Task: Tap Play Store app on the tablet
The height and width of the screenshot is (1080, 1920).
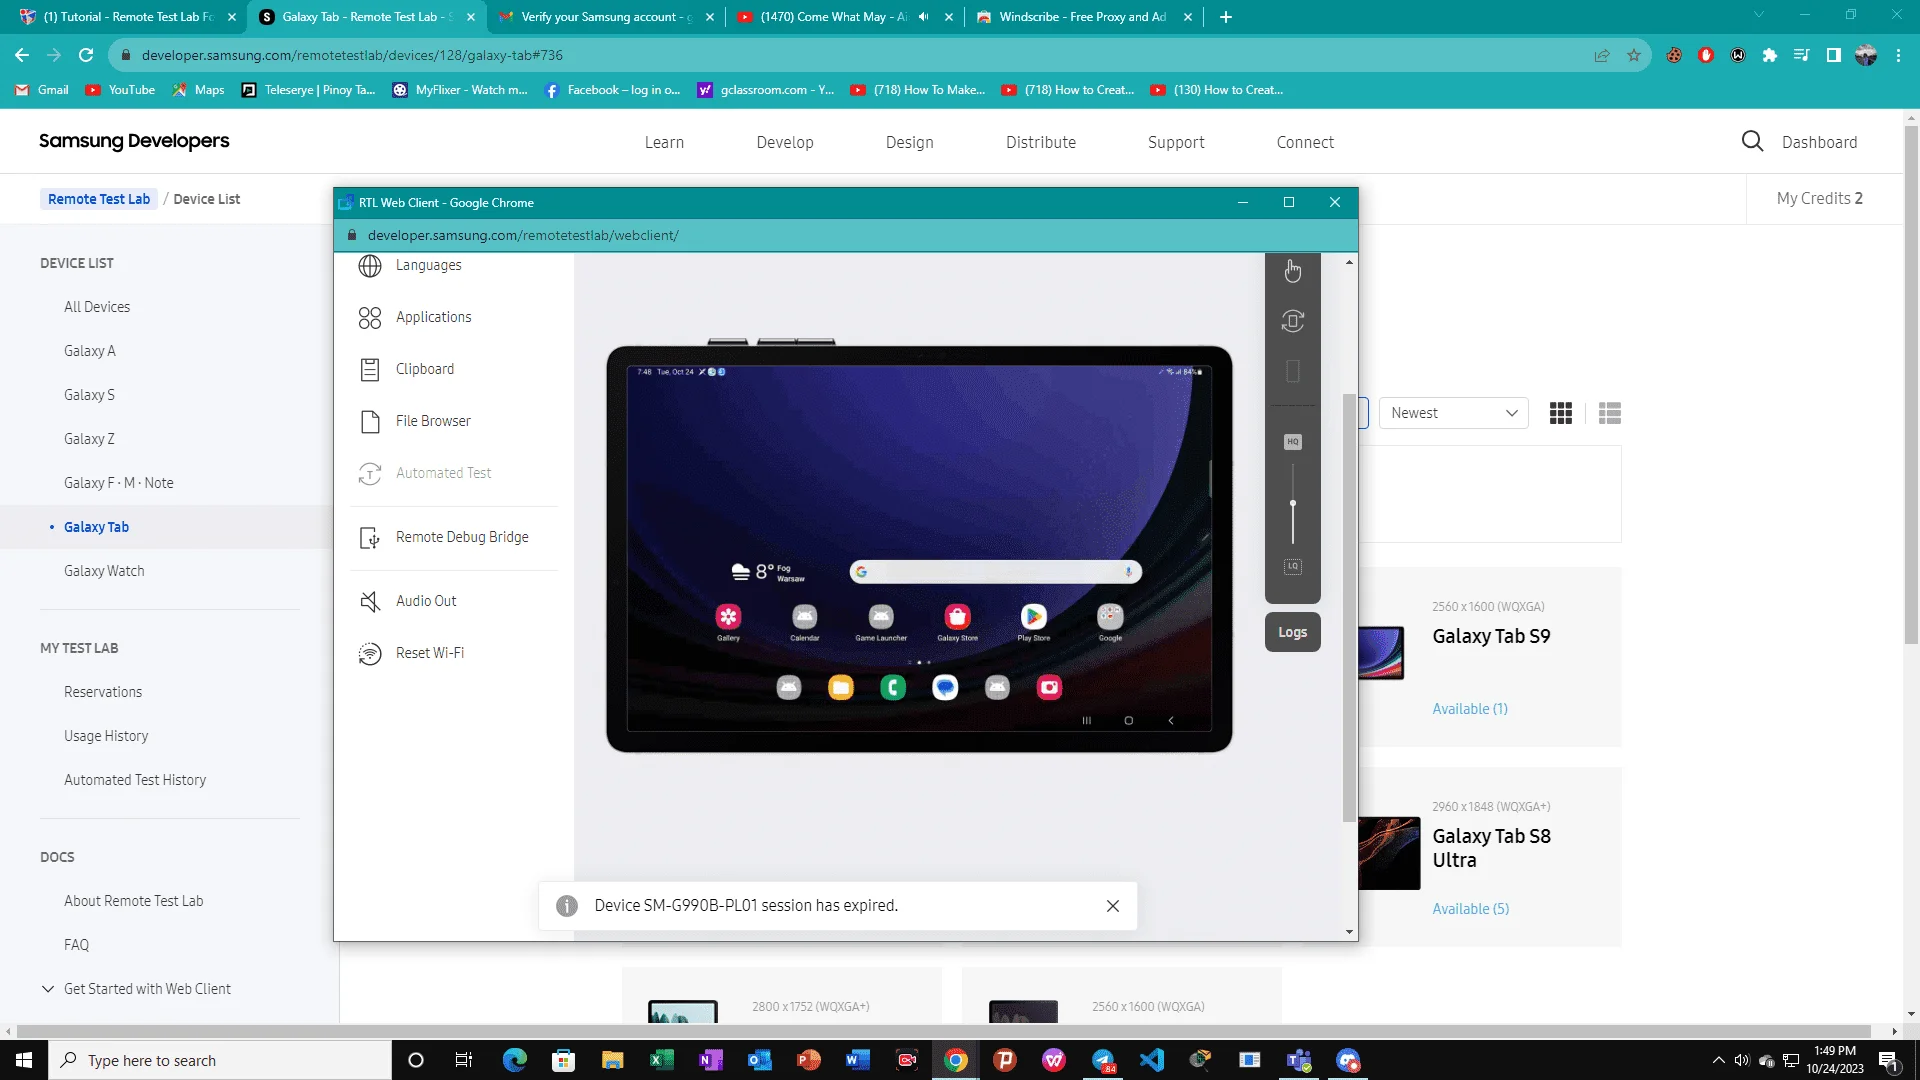Action: tap(1034, 622)
